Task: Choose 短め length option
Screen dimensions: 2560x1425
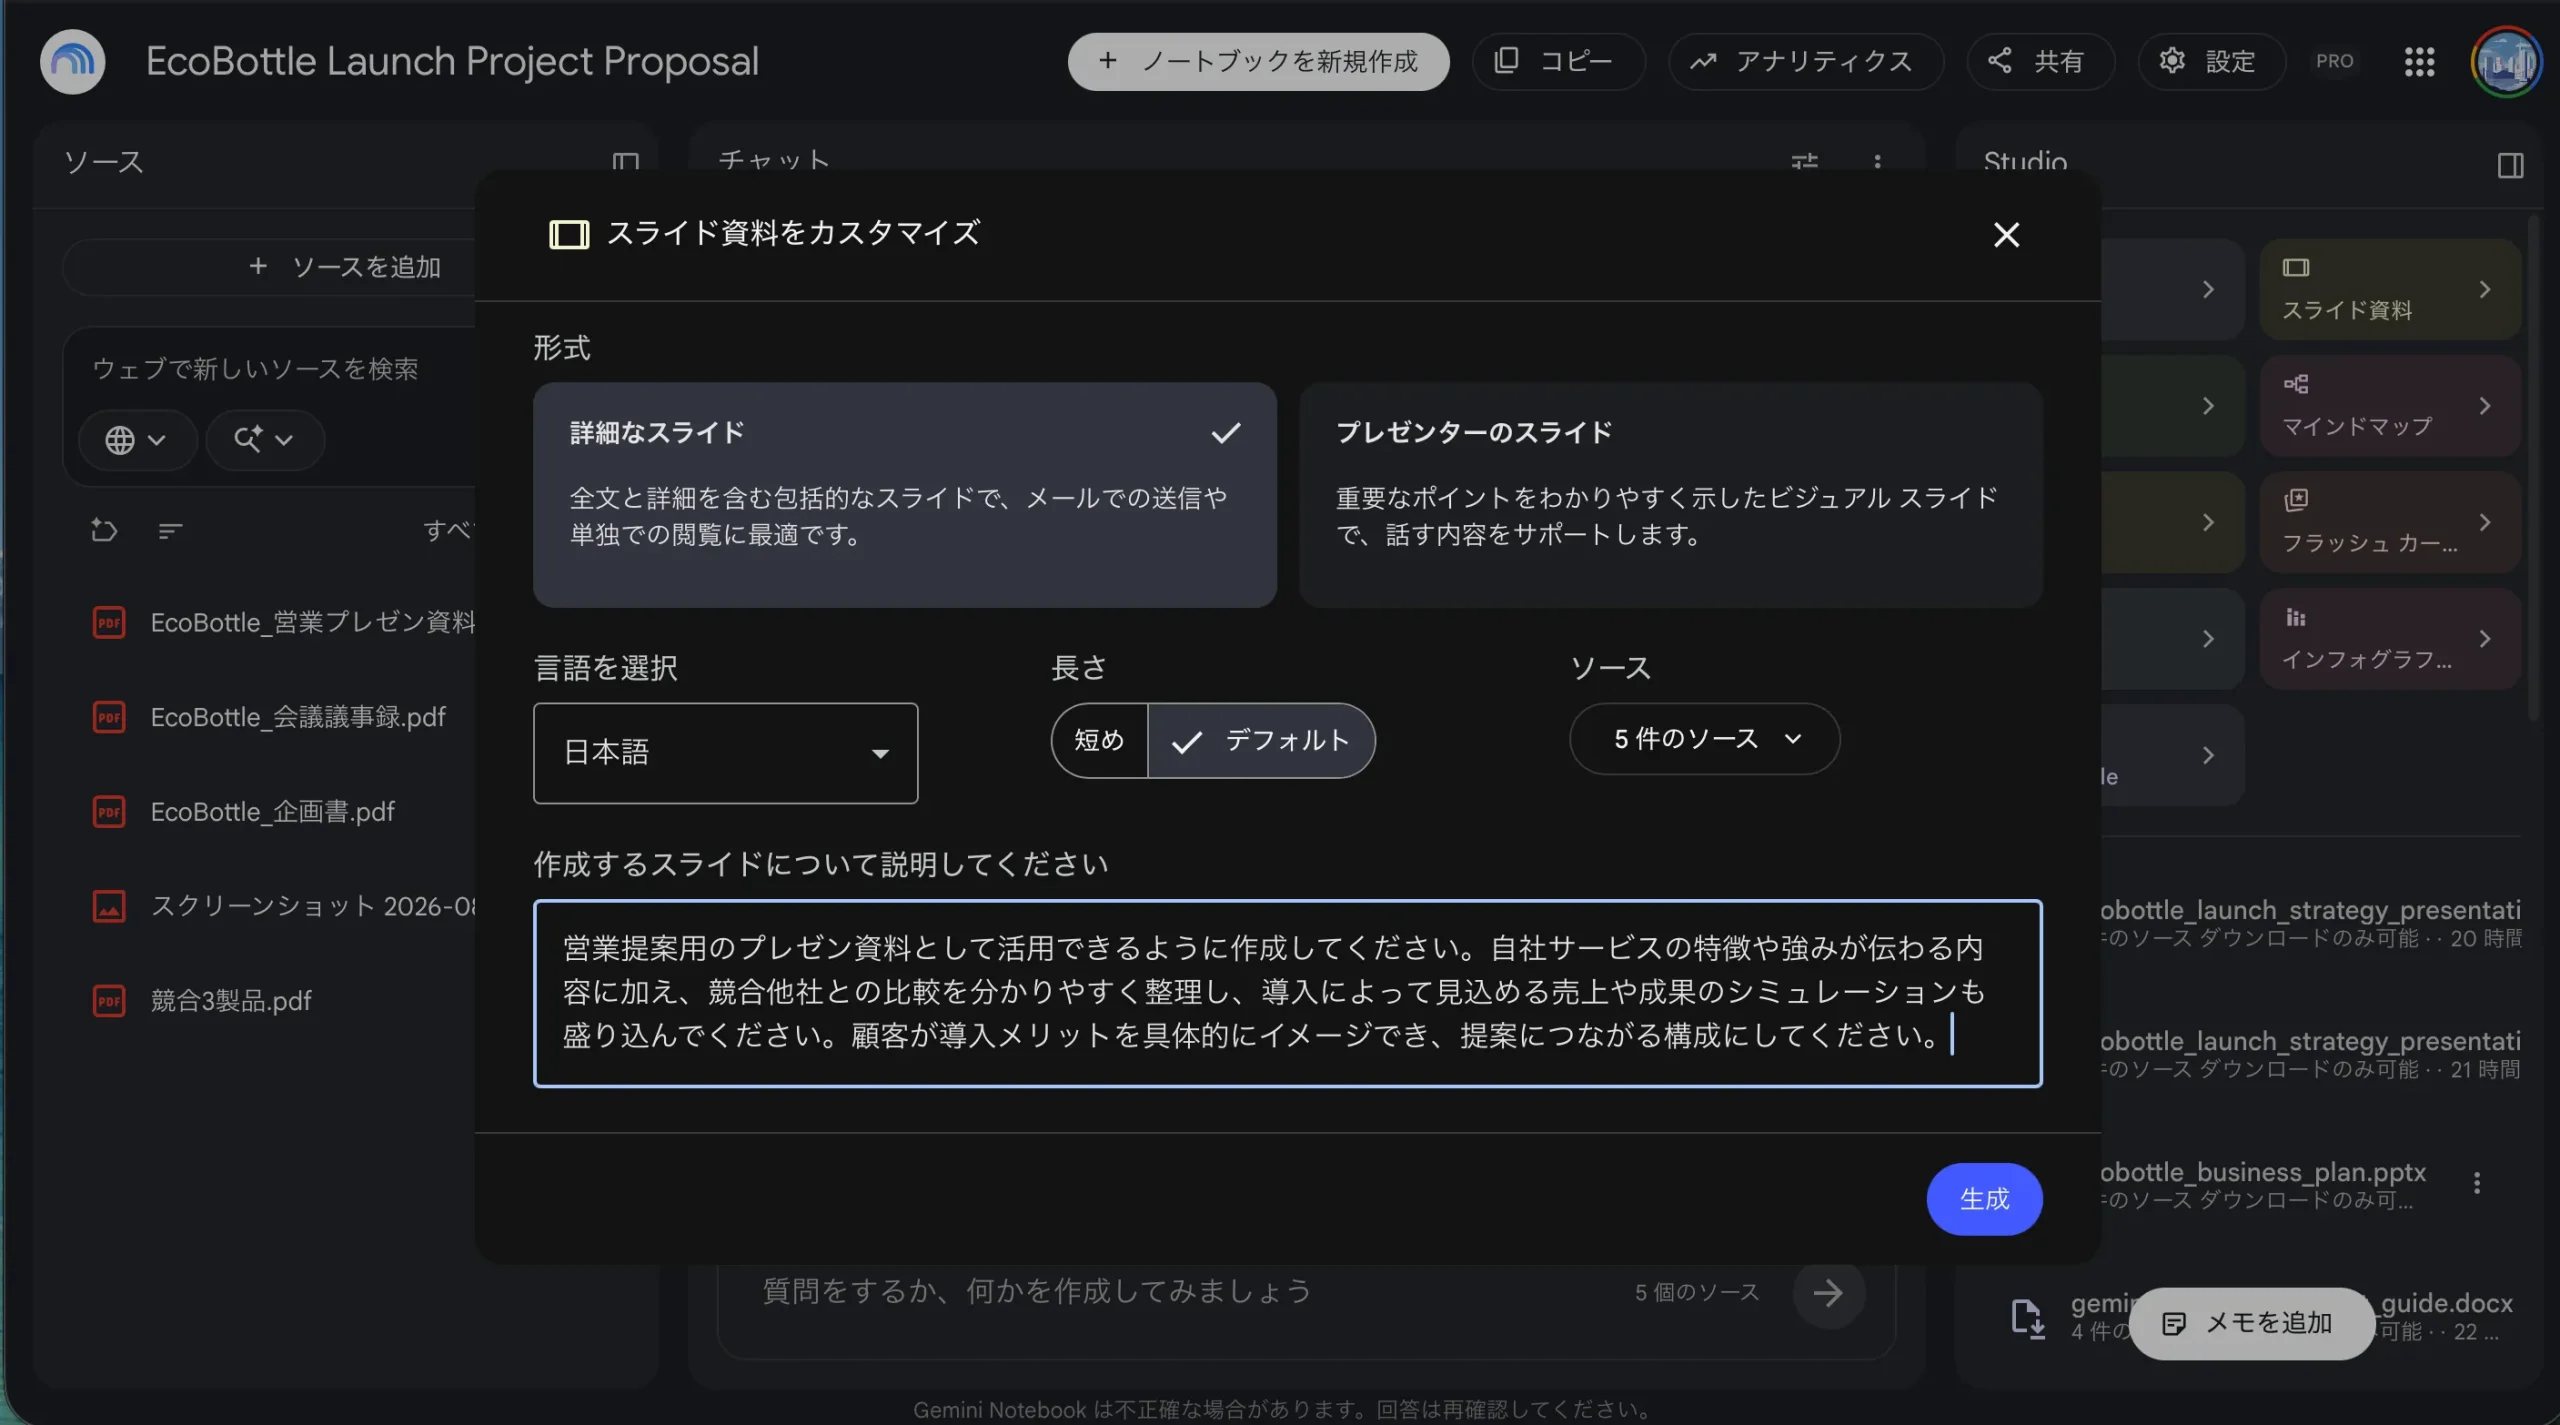Action: coord(1099,740)
